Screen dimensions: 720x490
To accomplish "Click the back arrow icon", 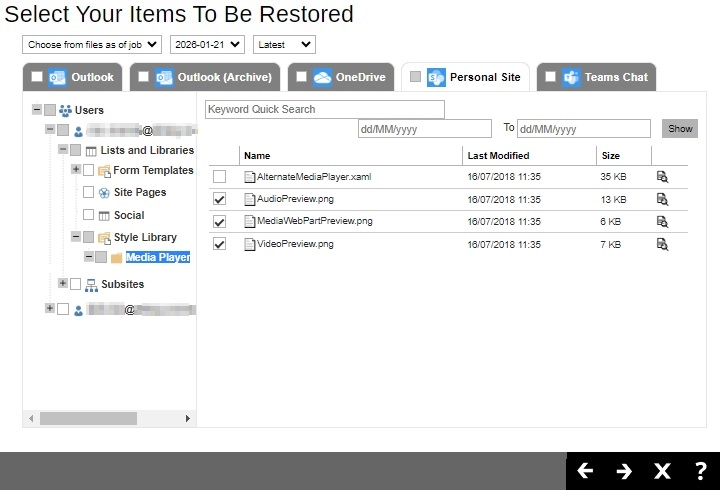I will tap(585, 471).
